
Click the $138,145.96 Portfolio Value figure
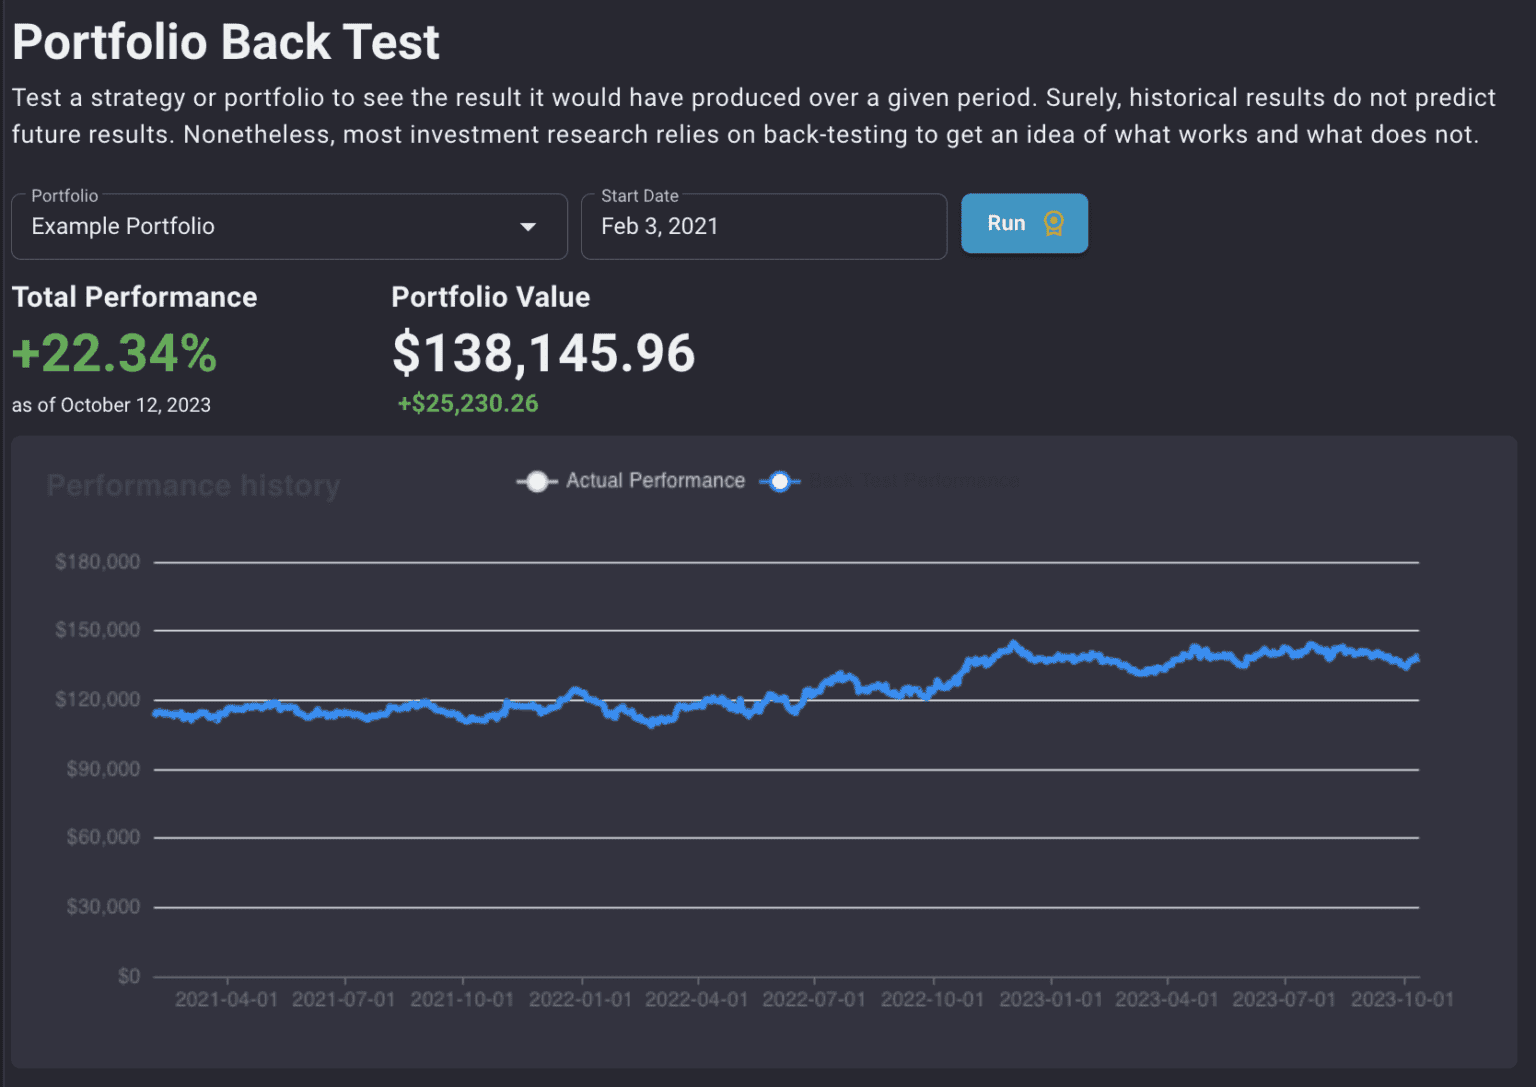(x=543, y=352)
